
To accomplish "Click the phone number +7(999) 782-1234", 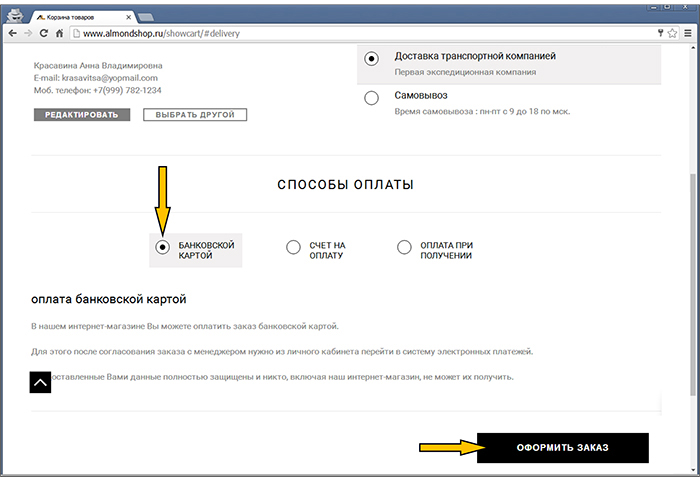I will [127, 90].
